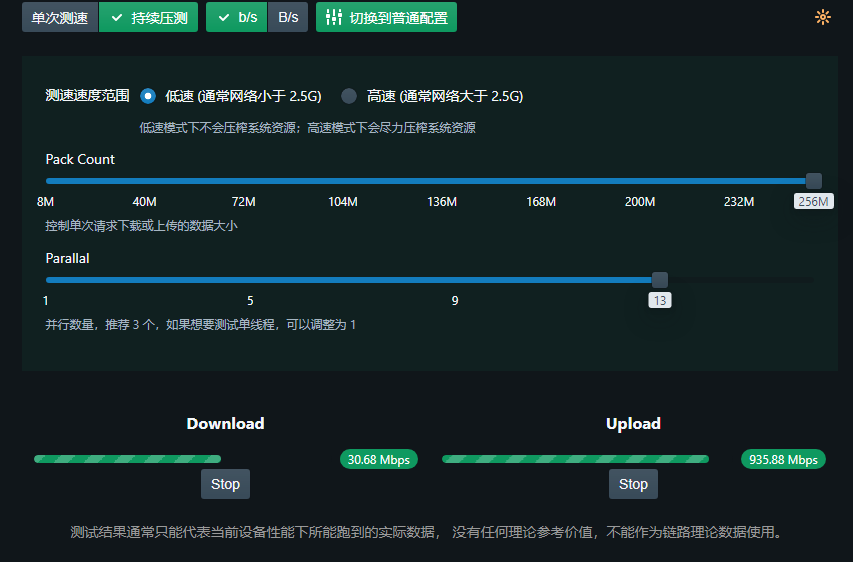Set Pack Count to 104M mark

tap(343, 202)
